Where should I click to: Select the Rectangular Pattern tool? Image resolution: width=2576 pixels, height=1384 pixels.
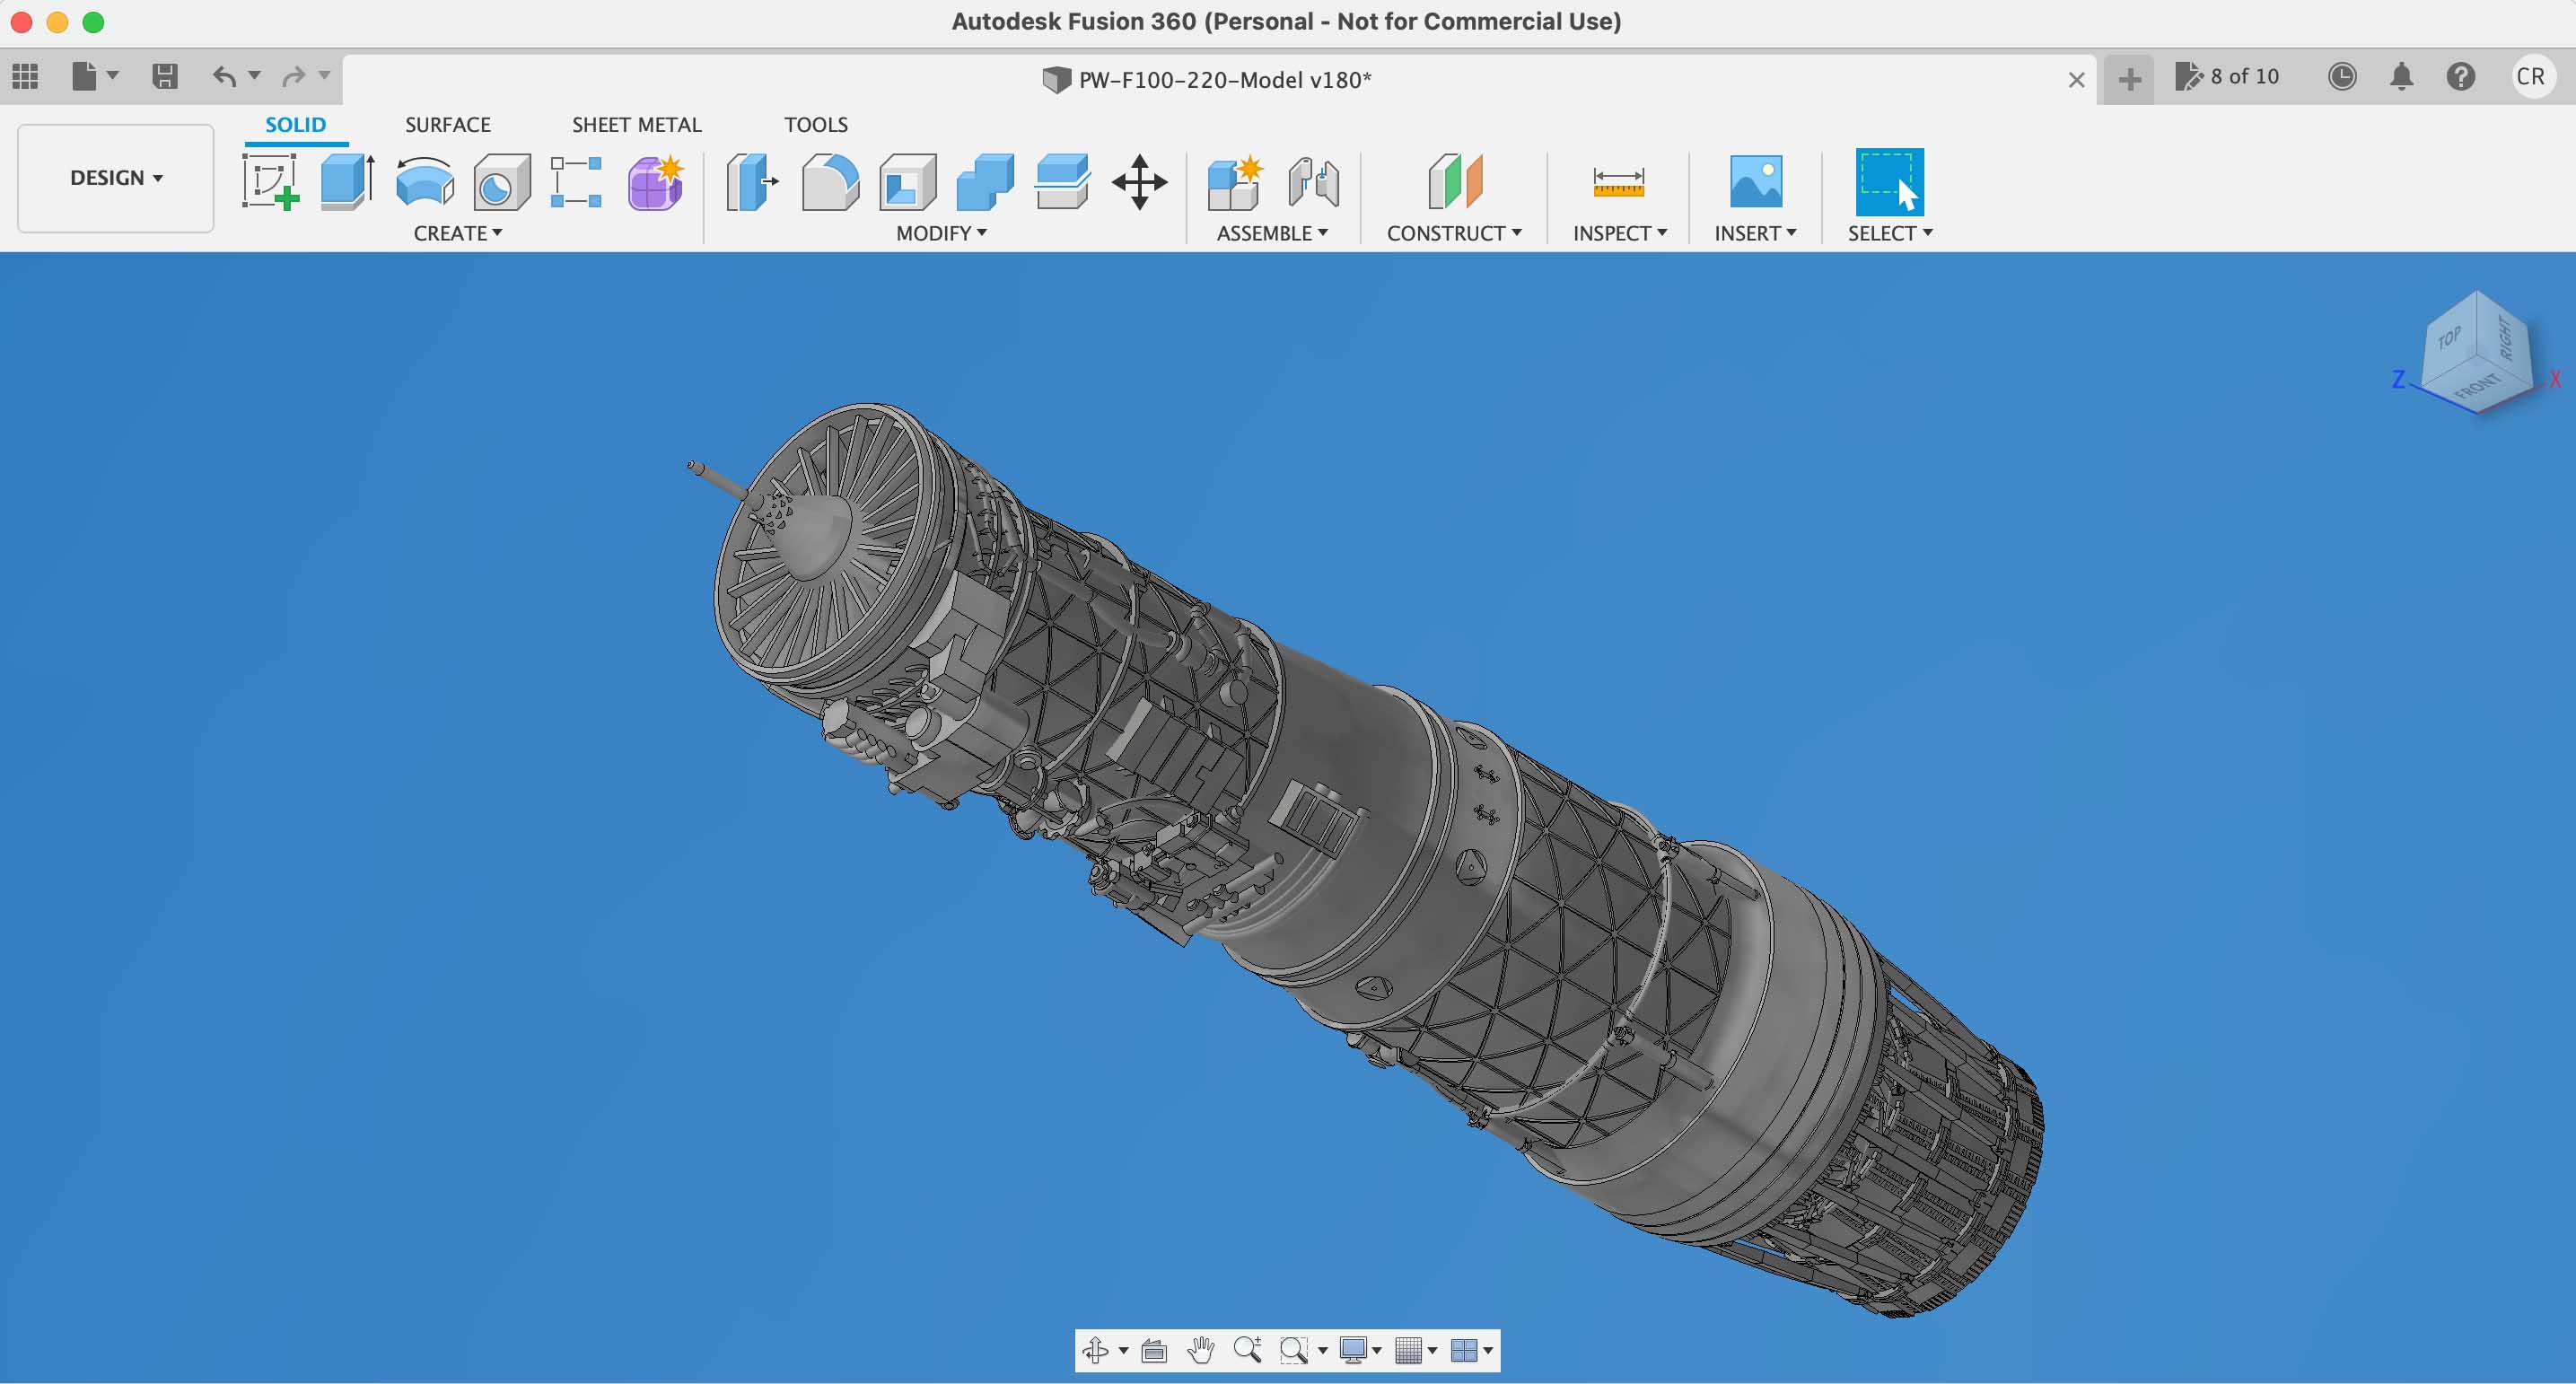click(577, 181)
